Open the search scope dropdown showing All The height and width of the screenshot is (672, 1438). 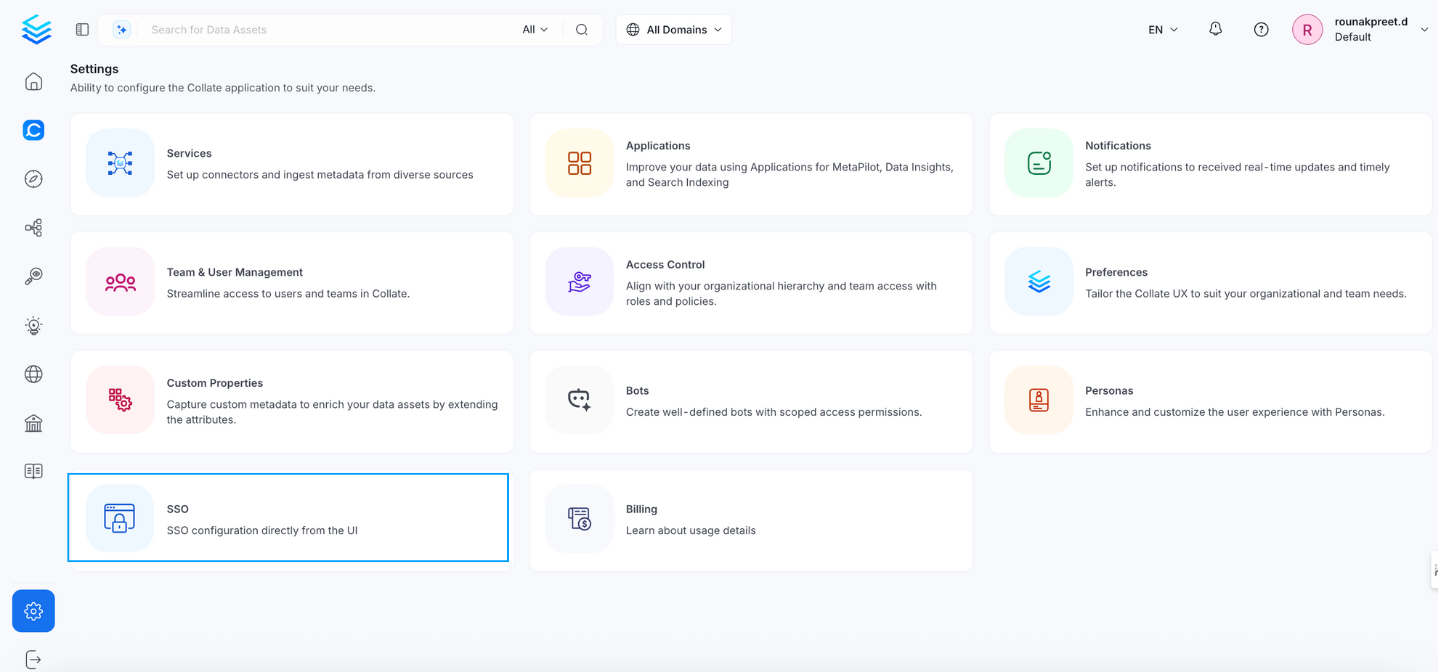[x=534, y=29]
